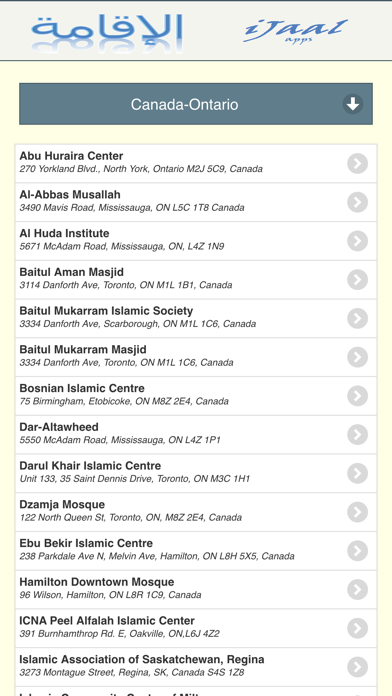Open Baitul Mukarram Islamic Society entry
392x696 pixels.
pyautogui.click(x=196, y=318)
